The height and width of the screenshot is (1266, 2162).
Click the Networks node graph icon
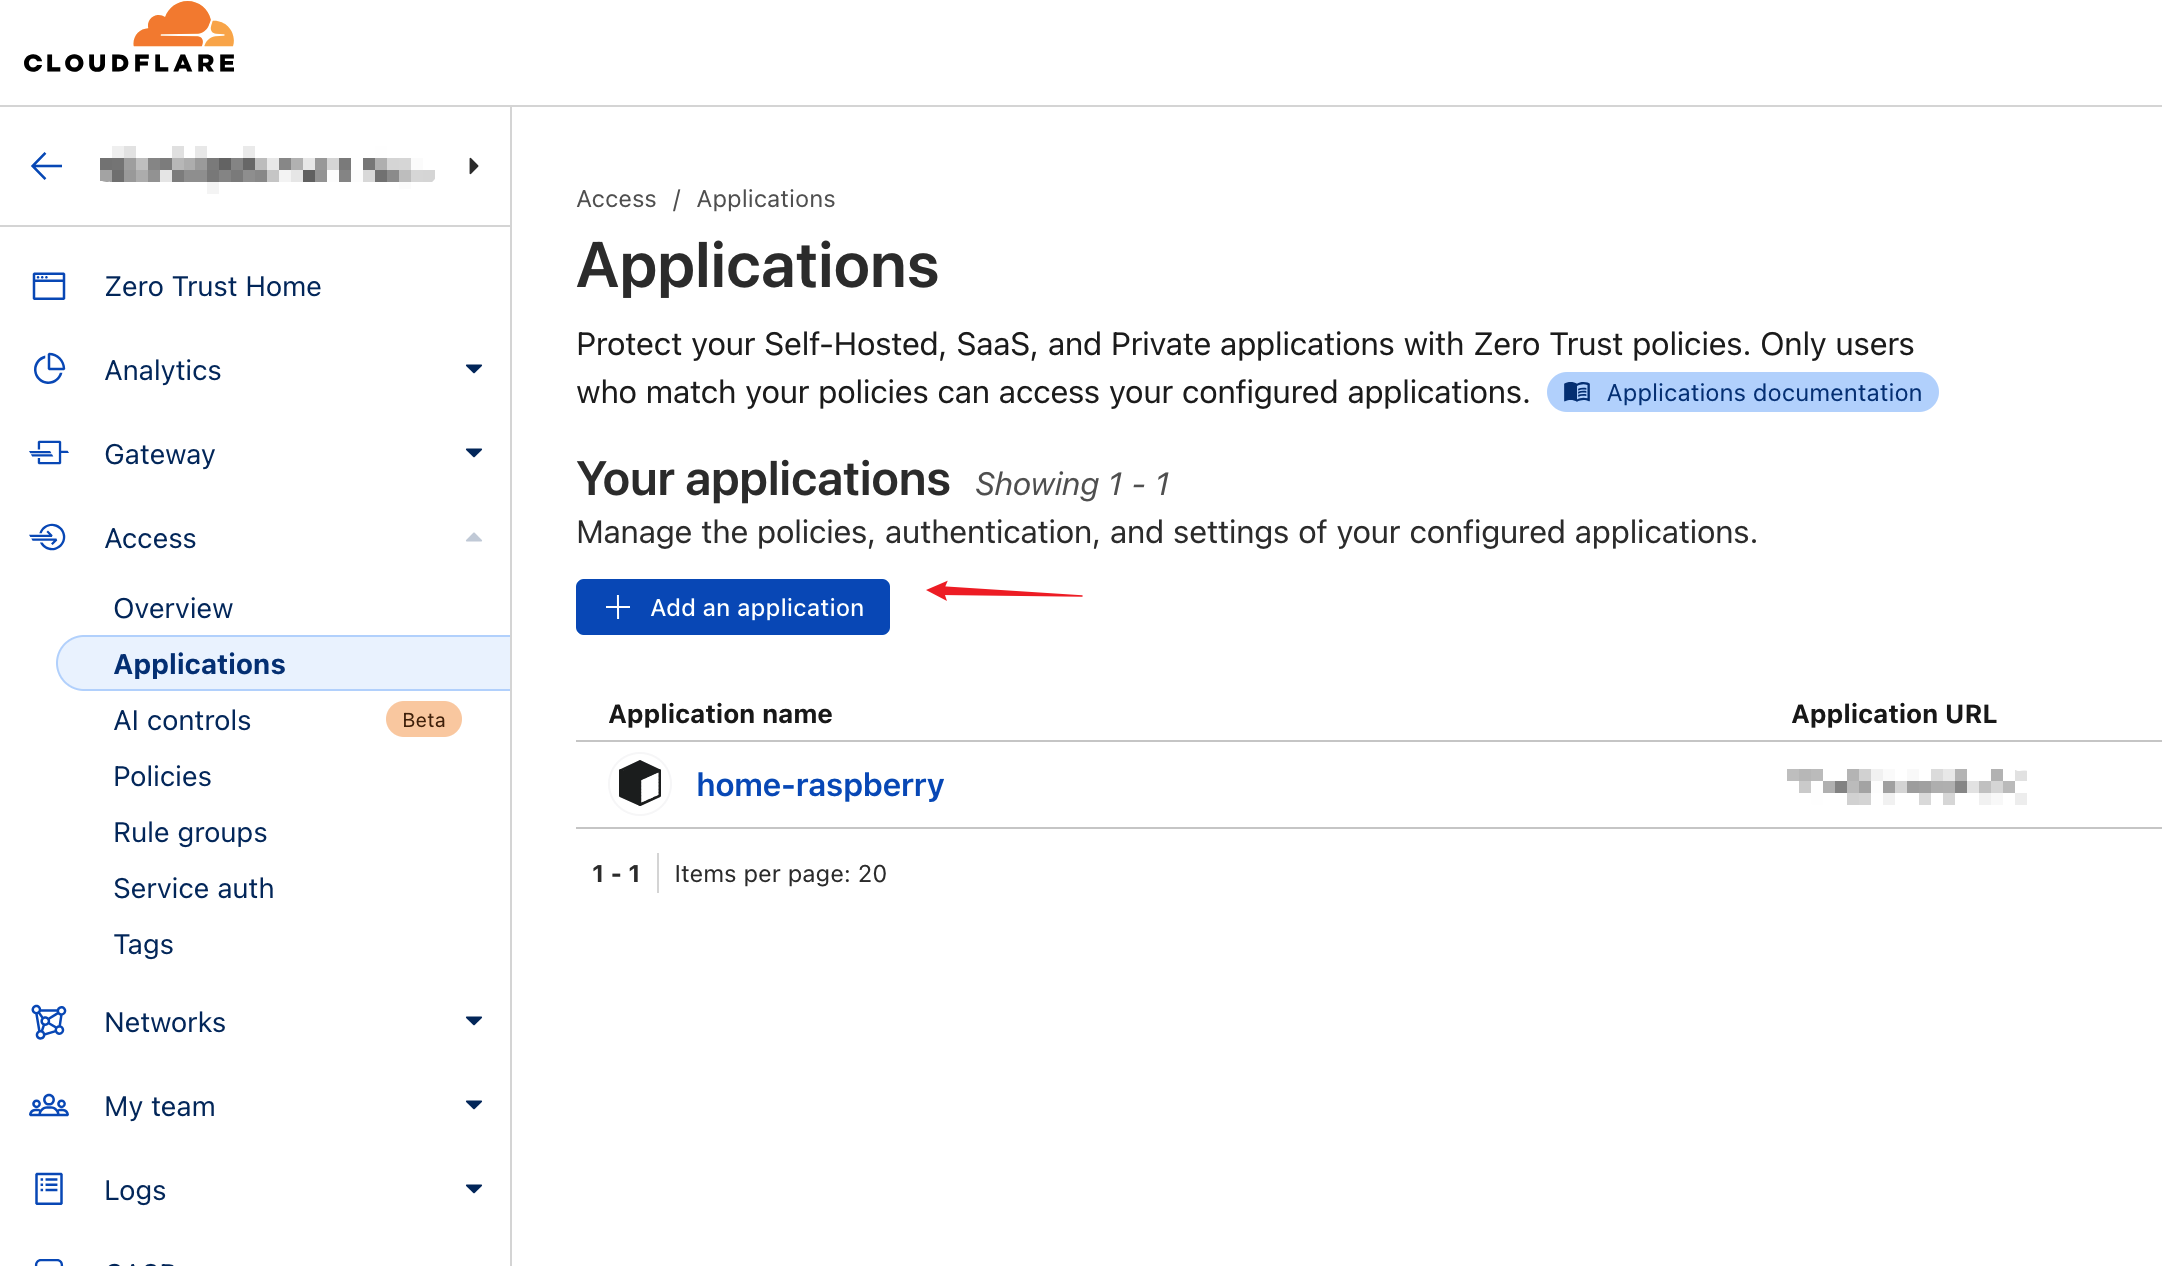49,1021
